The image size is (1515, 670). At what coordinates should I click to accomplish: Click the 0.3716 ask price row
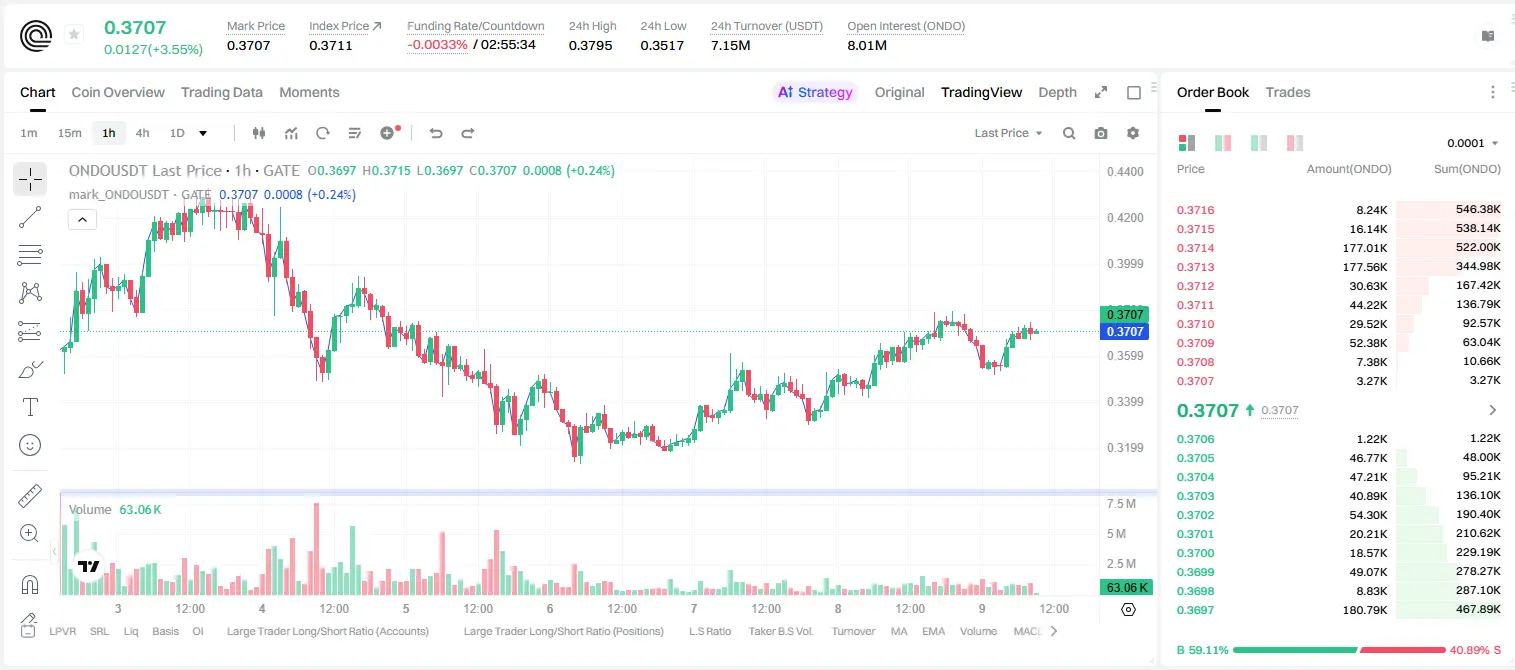(1339, 210)
